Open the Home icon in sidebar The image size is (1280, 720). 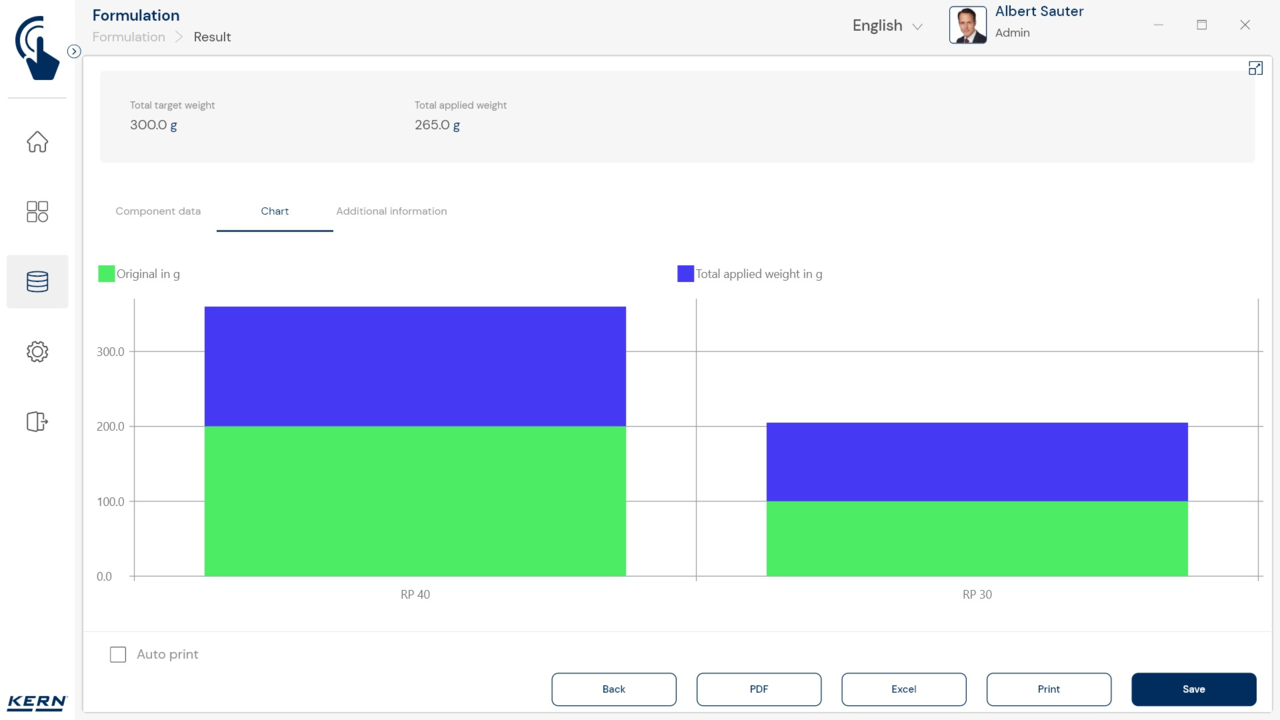(37, 142)
